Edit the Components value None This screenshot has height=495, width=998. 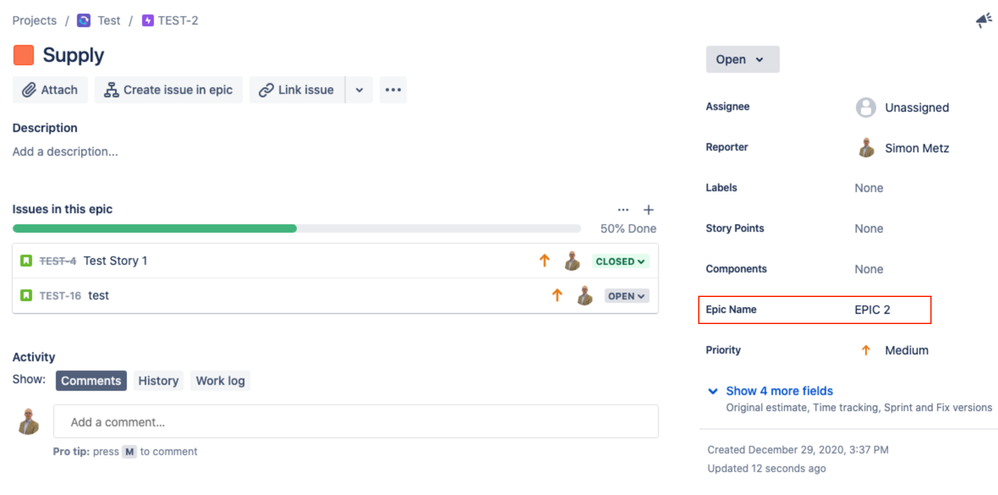[x=869, y=270]
